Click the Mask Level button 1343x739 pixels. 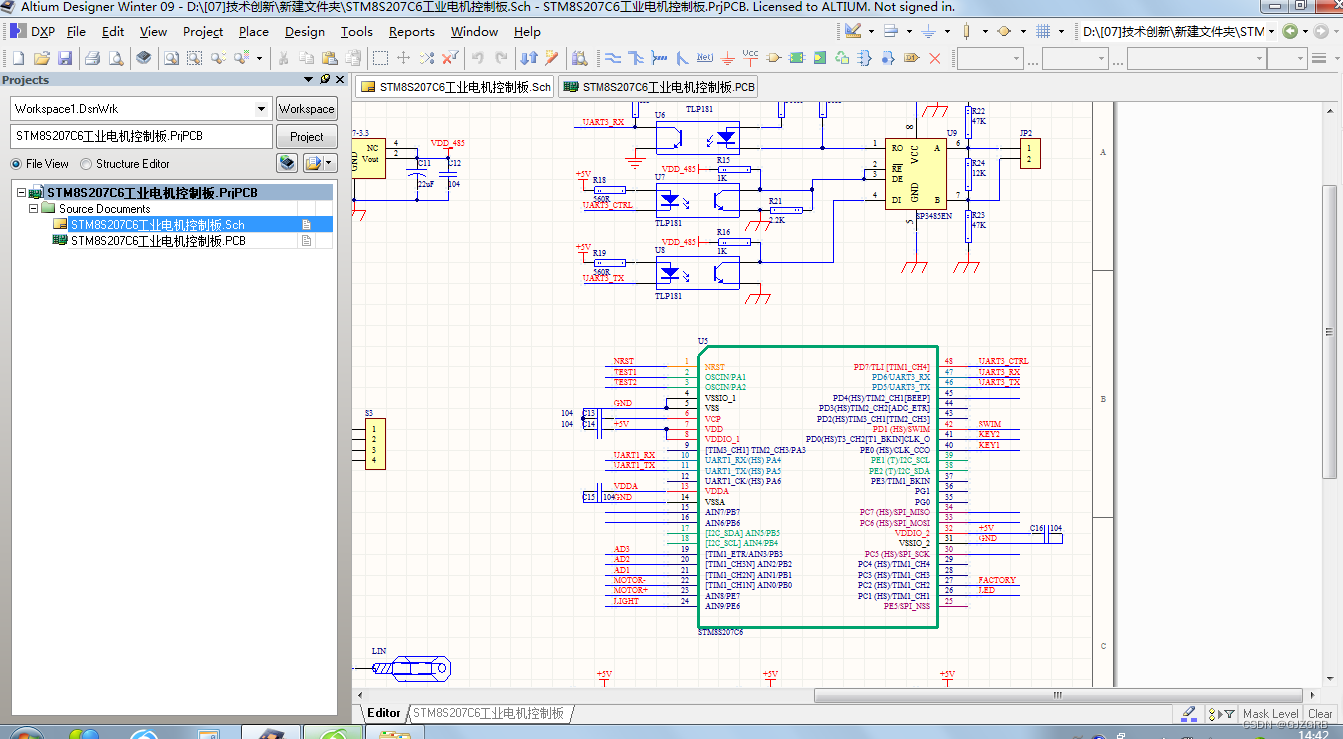(x=1270, y=714)
